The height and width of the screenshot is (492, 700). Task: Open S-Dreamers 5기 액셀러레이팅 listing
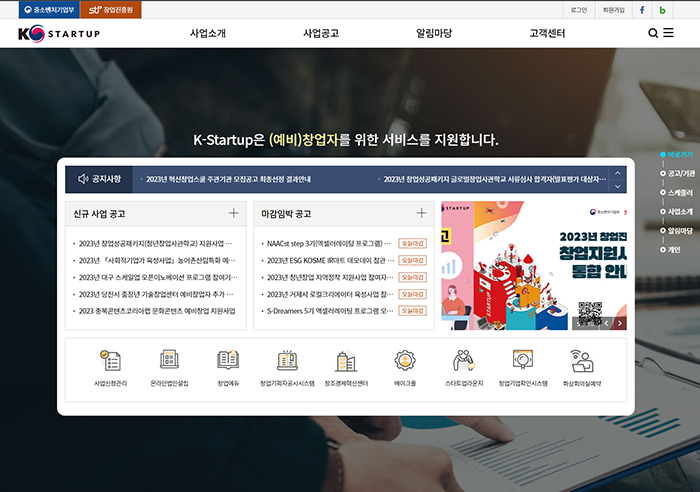[x=330, y=311]
